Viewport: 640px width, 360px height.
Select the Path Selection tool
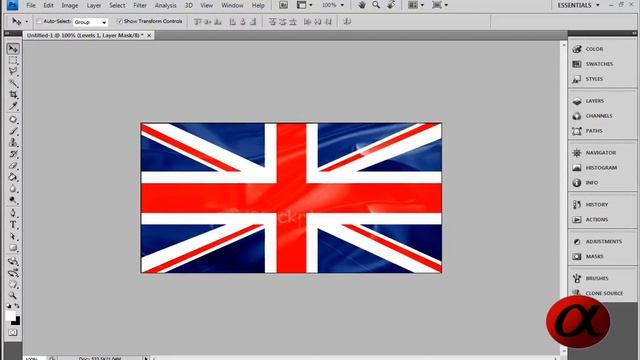pos(13,236)
